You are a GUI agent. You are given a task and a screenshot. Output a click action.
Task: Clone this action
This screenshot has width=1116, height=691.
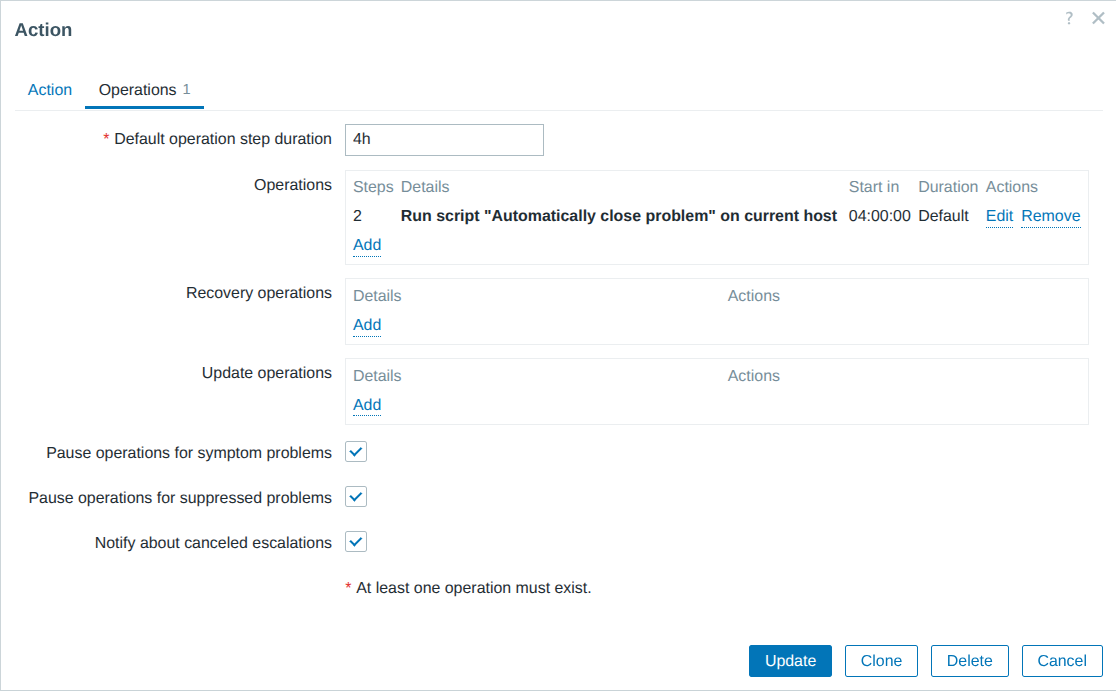(x=881, y=661)
